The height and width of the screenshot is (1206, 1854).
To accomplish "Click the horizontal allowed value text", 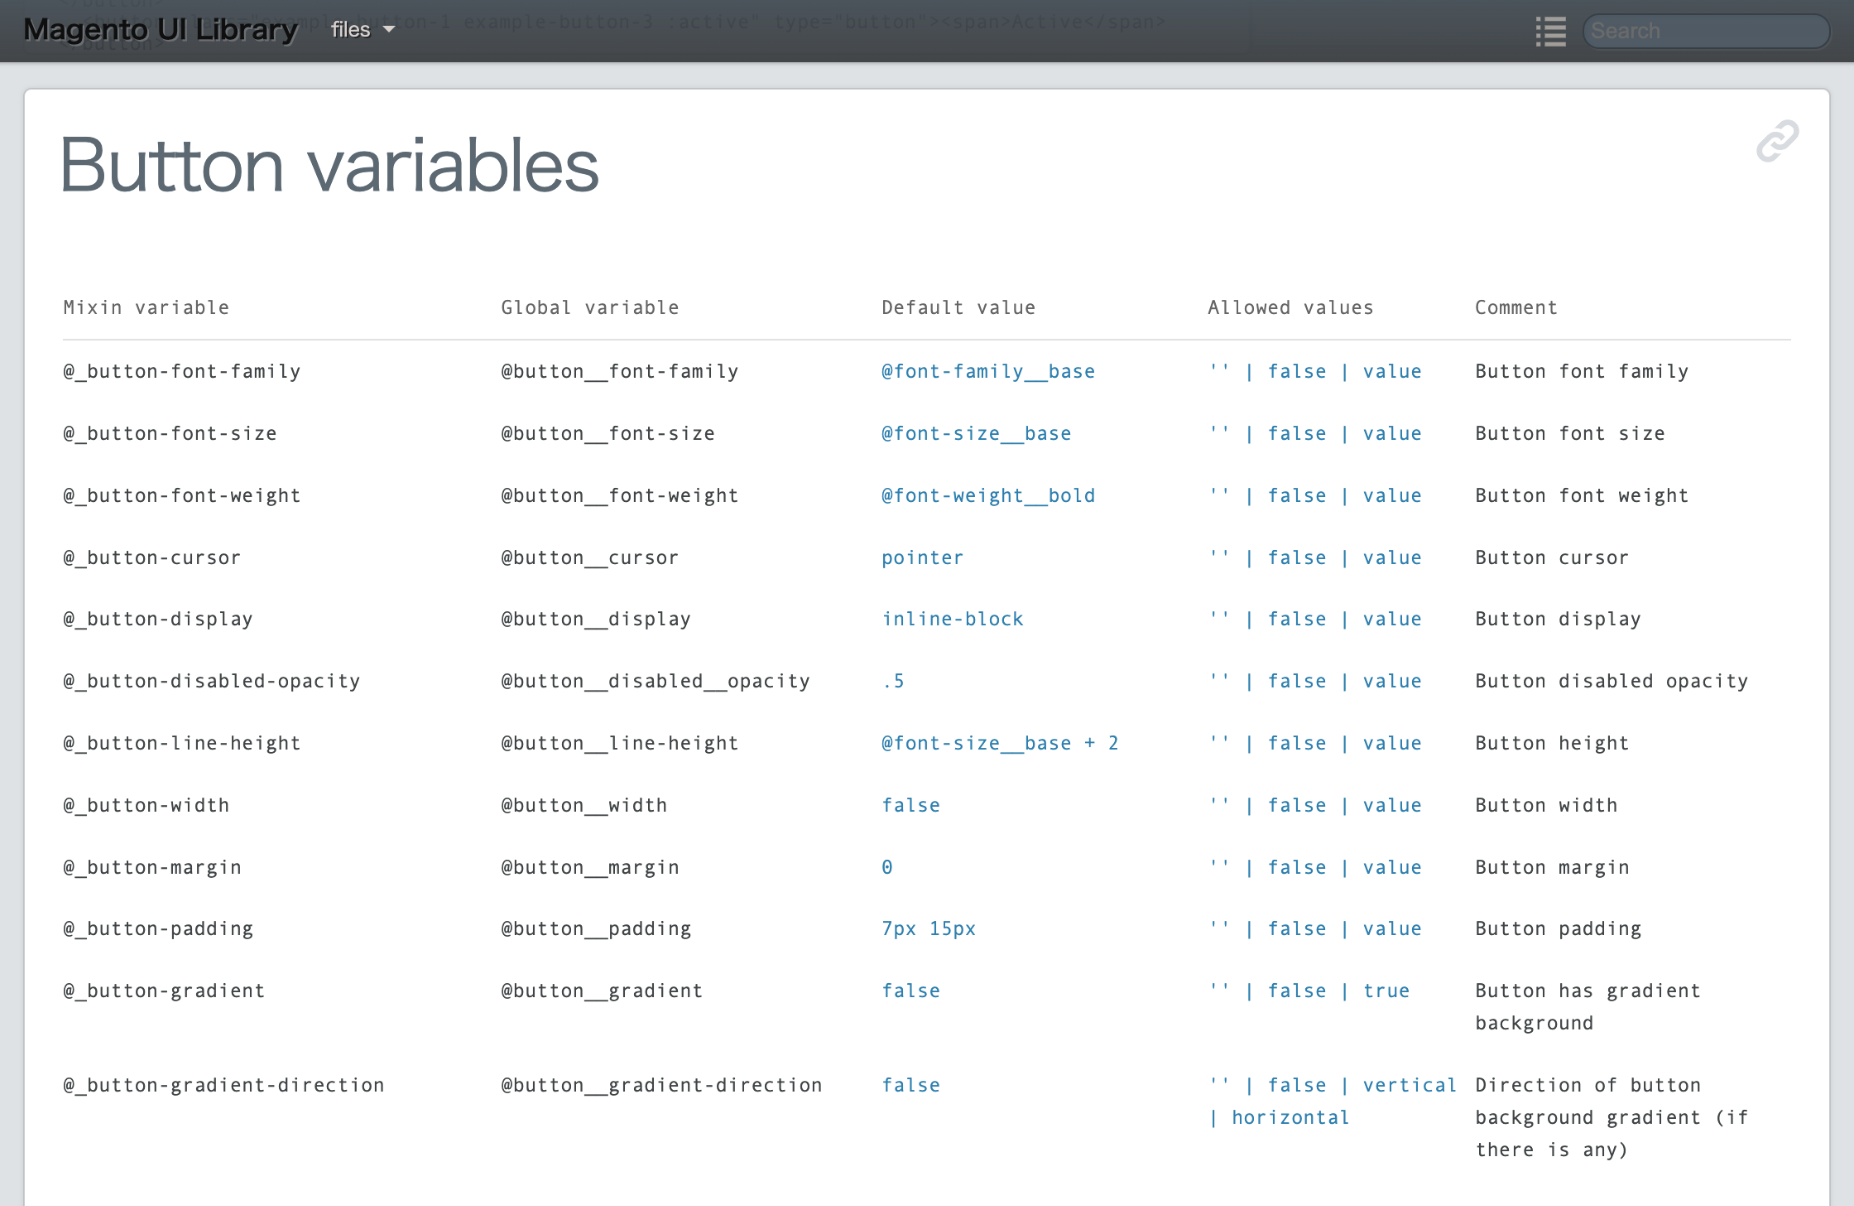I will (1290, 1117).
